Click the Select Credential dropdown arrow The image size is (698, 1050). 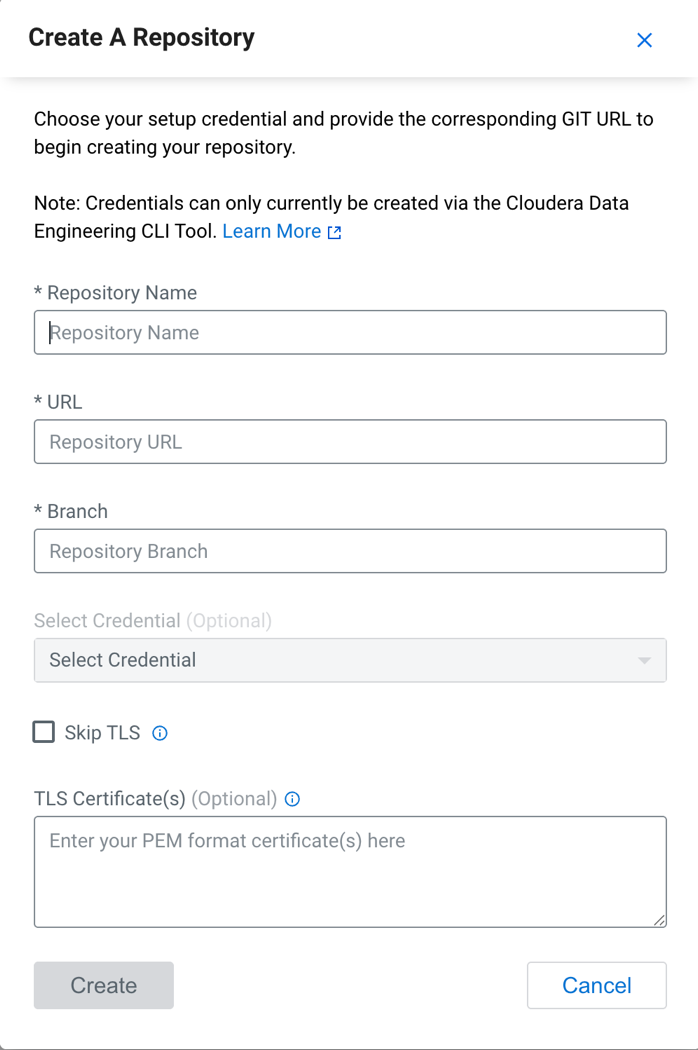pos(644,660)
